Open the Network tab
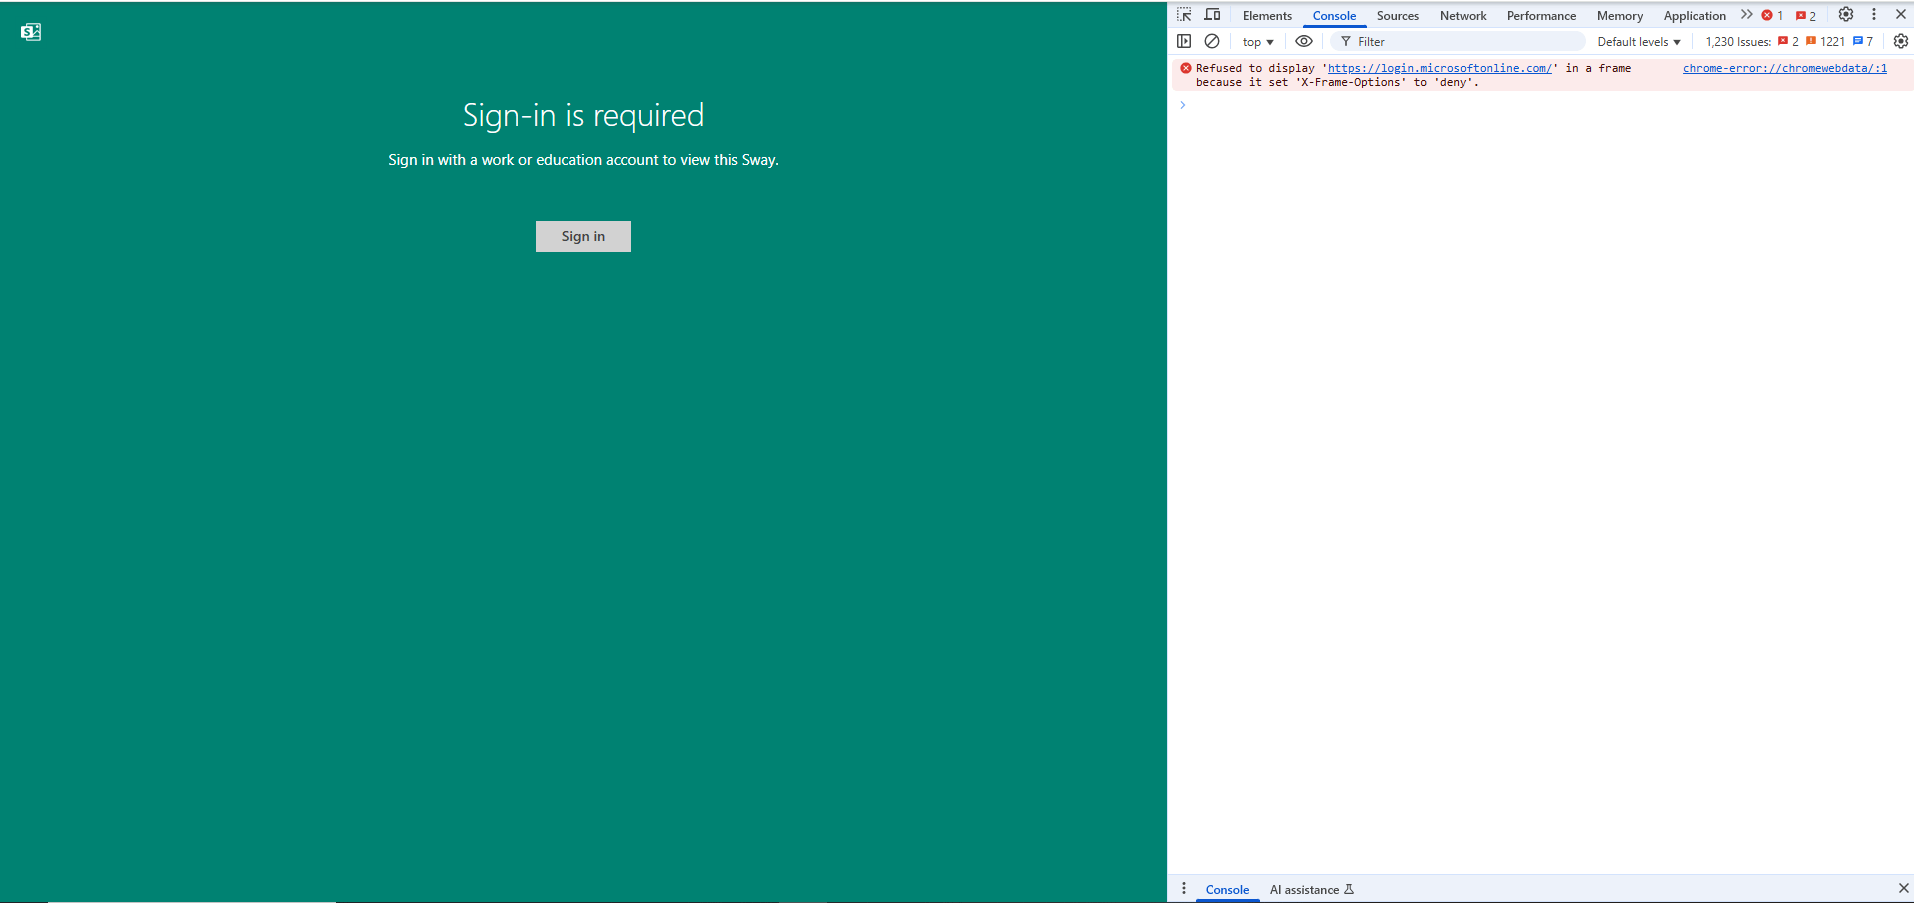 coord(1462,15)
